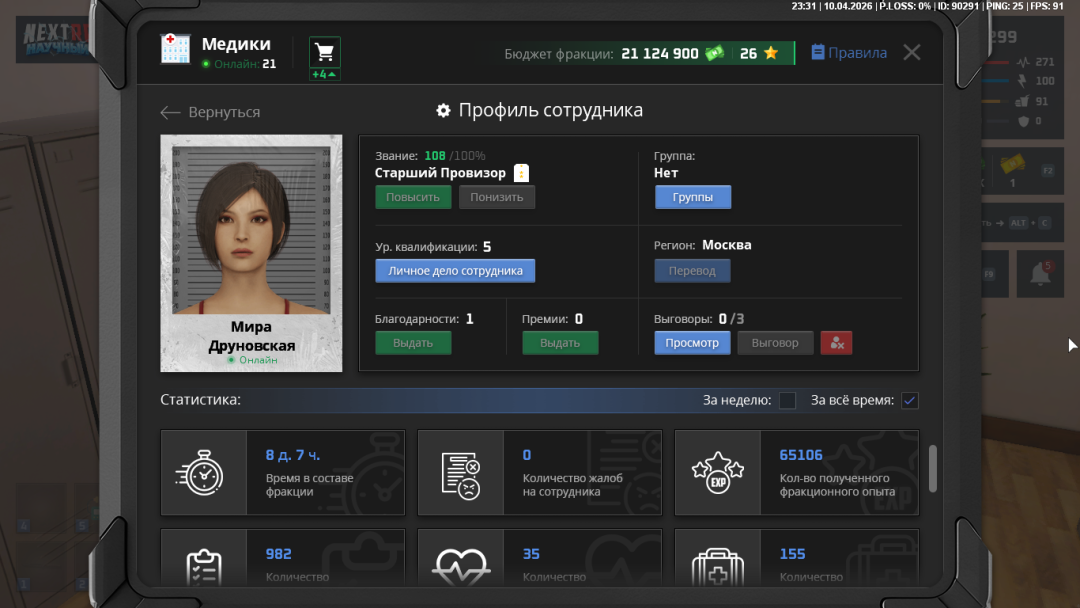Click the rank badge icon next to Старший Провизор

(x=521, y=171)
